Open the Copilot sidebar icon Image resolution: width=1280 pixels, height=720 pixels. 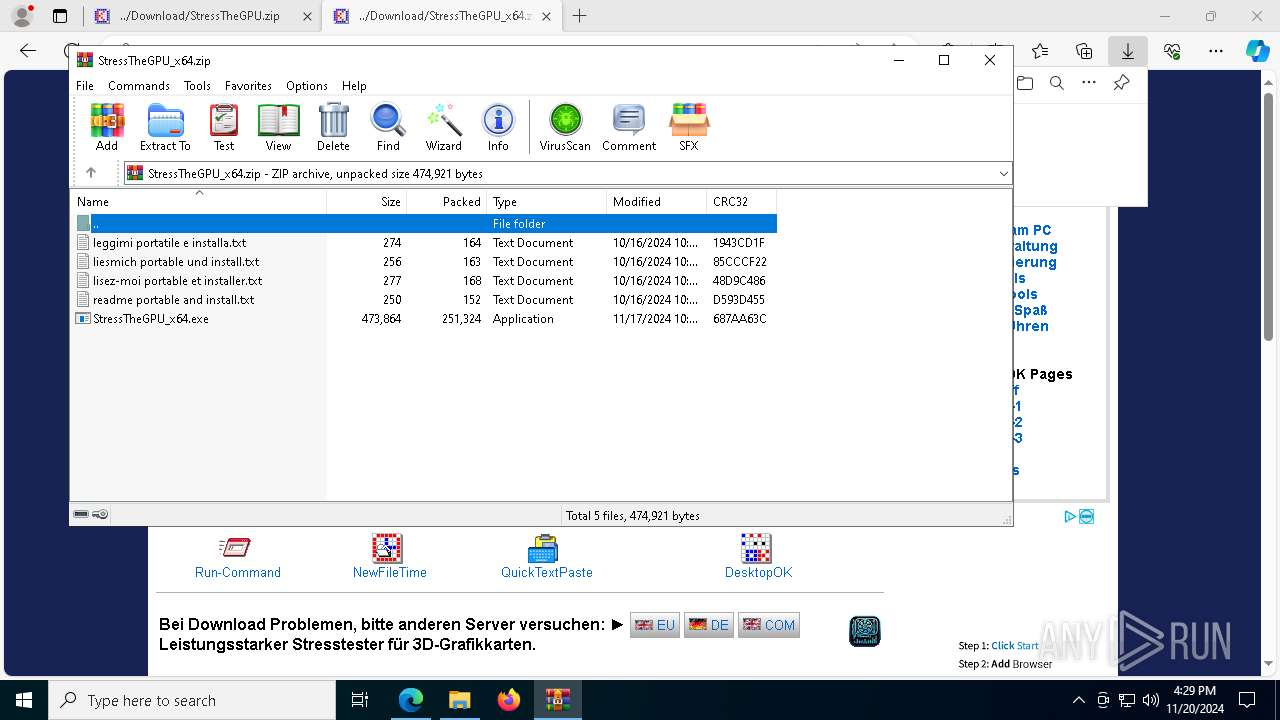tap(1257, 51)
